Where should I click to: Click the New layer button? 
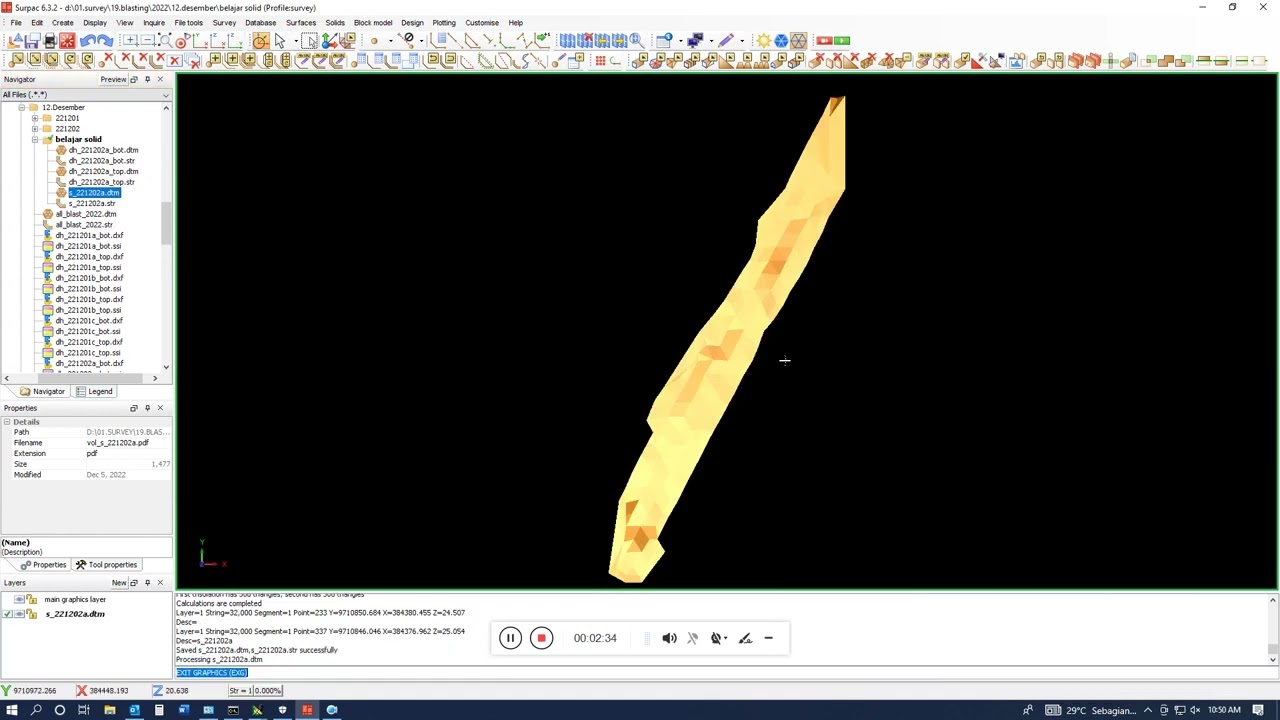tap(119, 582)
